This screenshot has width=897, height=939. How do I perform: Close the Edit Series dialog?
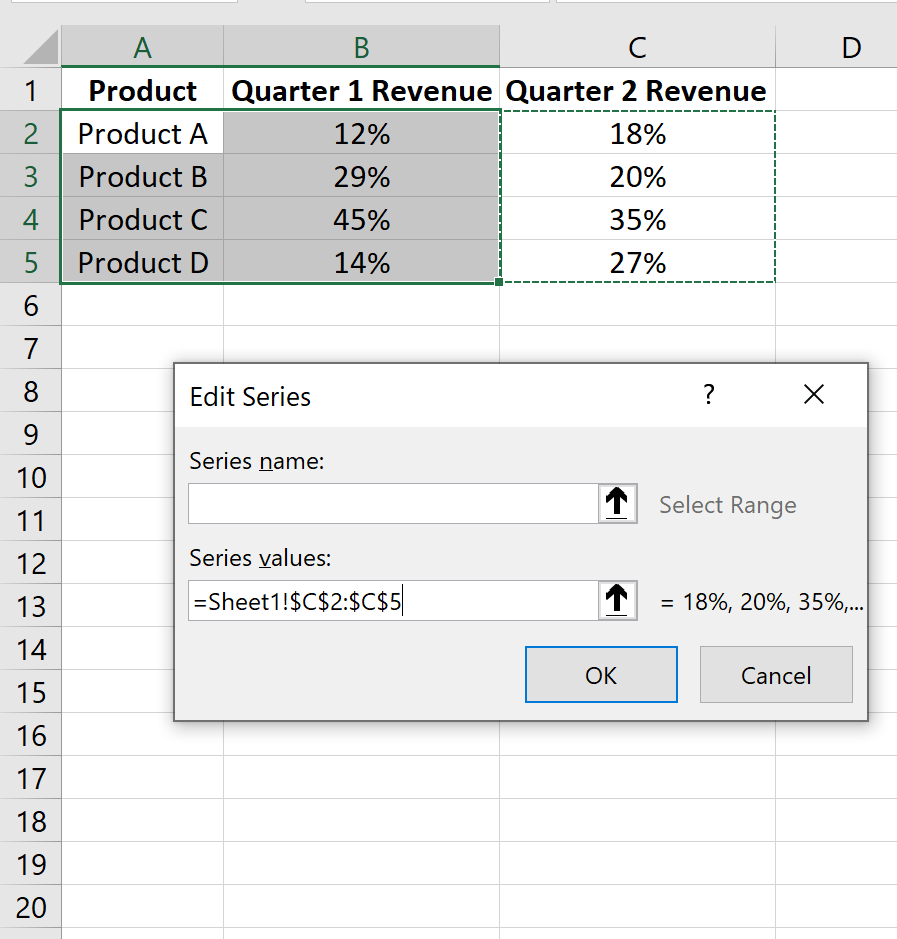coord(814,395)
